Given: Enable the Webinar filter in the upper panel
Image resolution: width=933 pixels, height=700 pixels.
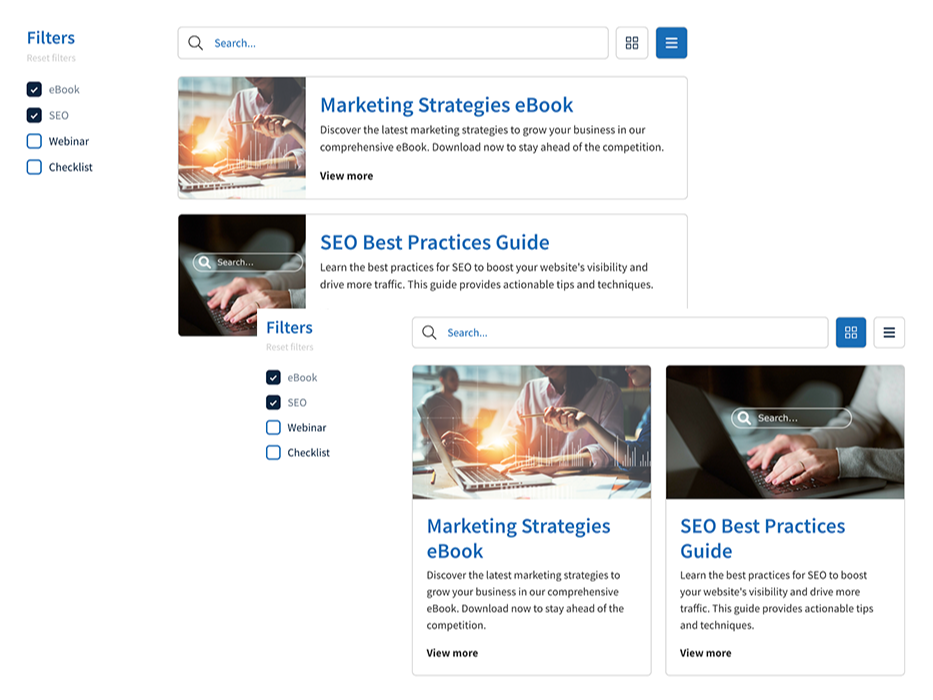Looking at the screenshot, I should pos(34,141).
